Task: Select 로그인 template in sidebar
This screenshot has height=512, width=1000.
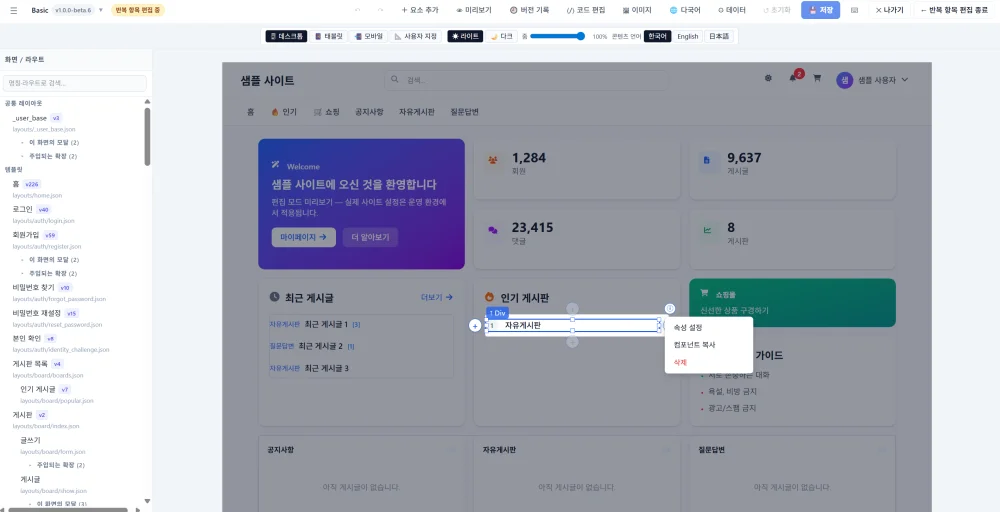Action: click(x=22, y=209)
